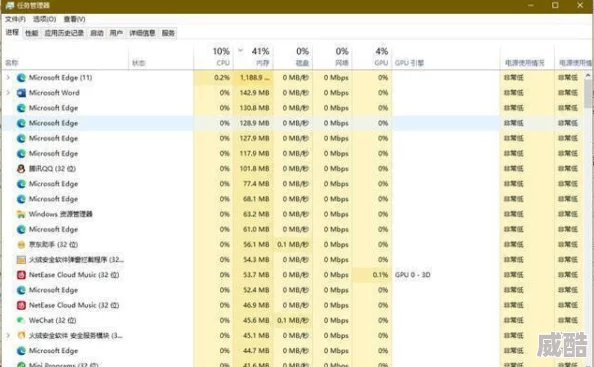Click the Edge icon in the 44.7 MB row
The height and width of the screenshot is (367, 594).
click(21, 350)
